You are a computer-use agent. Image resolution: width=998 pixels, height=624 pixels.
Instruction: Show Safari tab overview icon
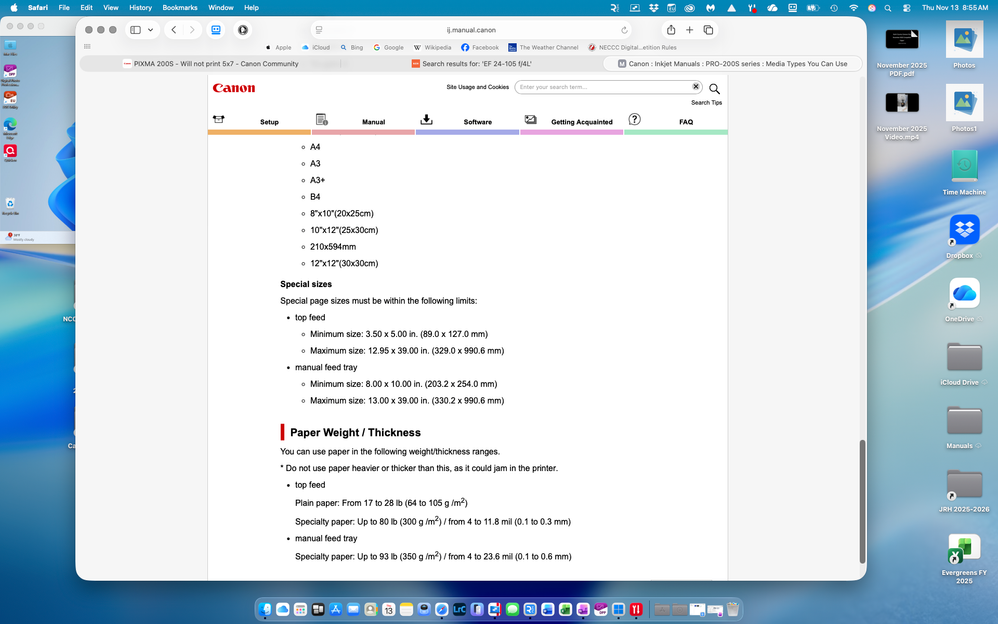click(x=708, y=30)
